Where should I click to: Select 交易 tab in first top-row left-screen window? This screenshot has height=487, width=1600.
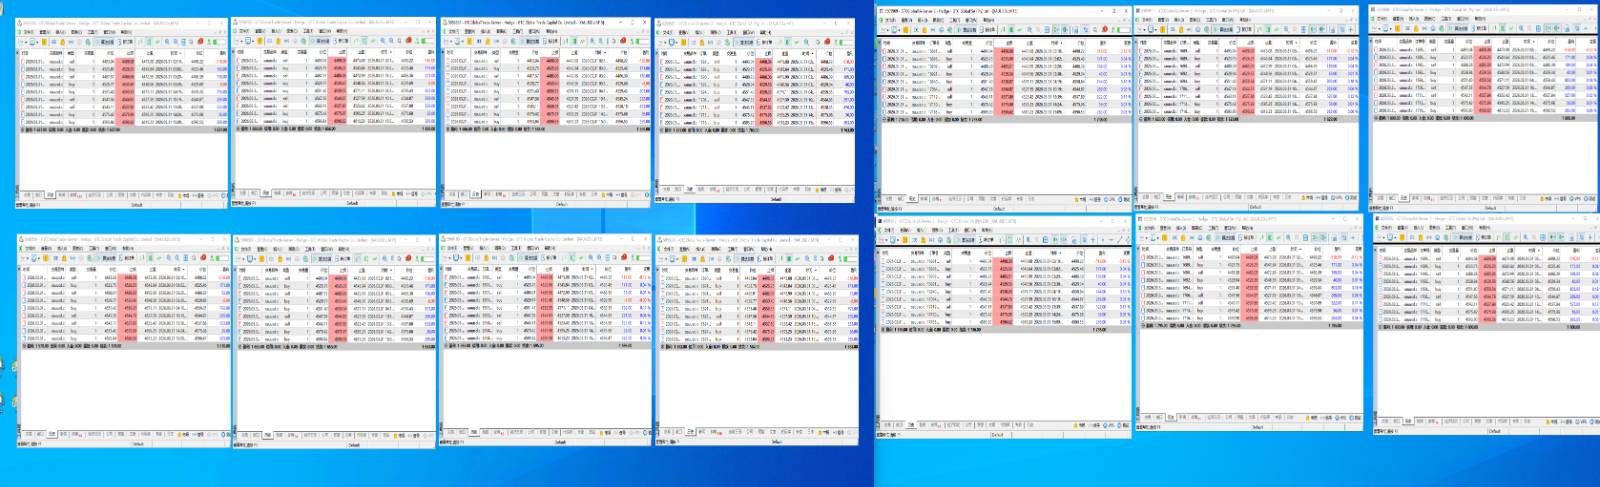point(27,194)
